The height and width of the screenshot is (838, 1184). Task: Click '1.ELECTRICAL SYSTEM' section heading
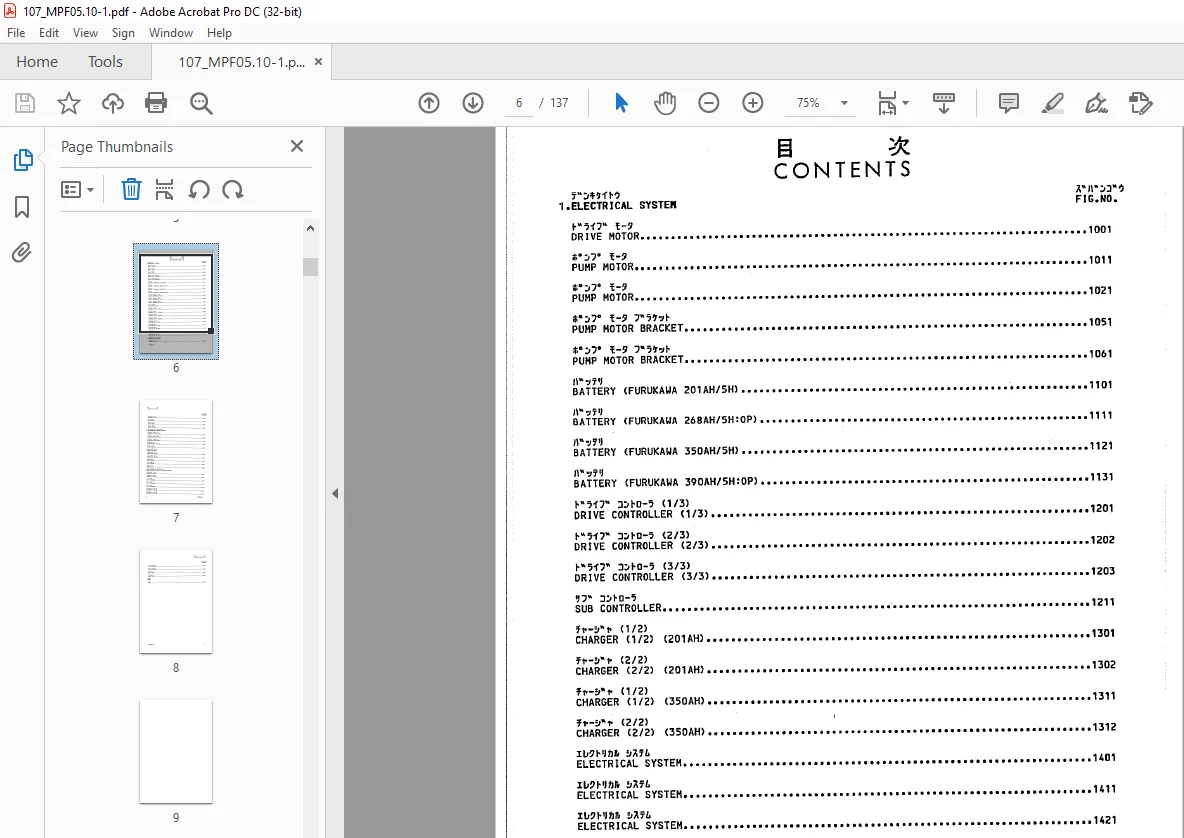[x=618, y=205]
